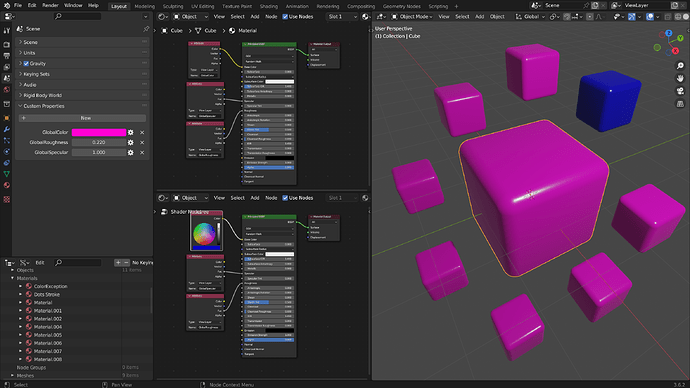The width and height of the screenshot is (690, 388).
Task: Expand the Rigid Body World panel
Action: point(82,95)
